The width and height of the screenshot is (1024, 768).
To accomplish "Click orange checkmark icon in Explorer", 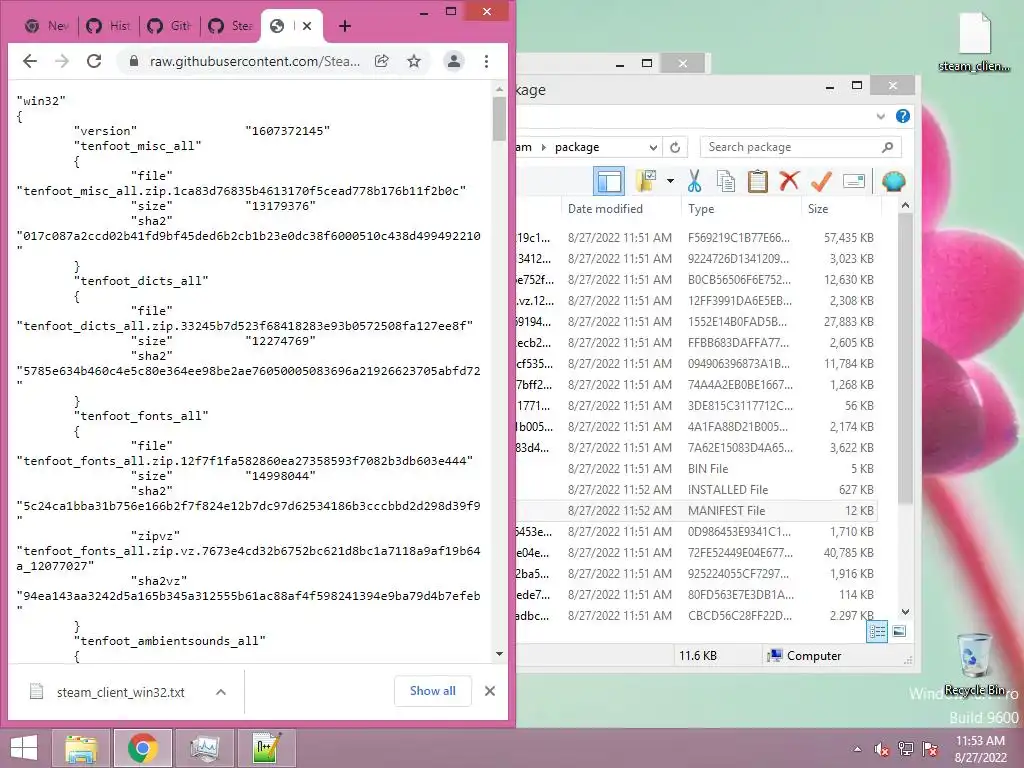I will coord(822,181).
